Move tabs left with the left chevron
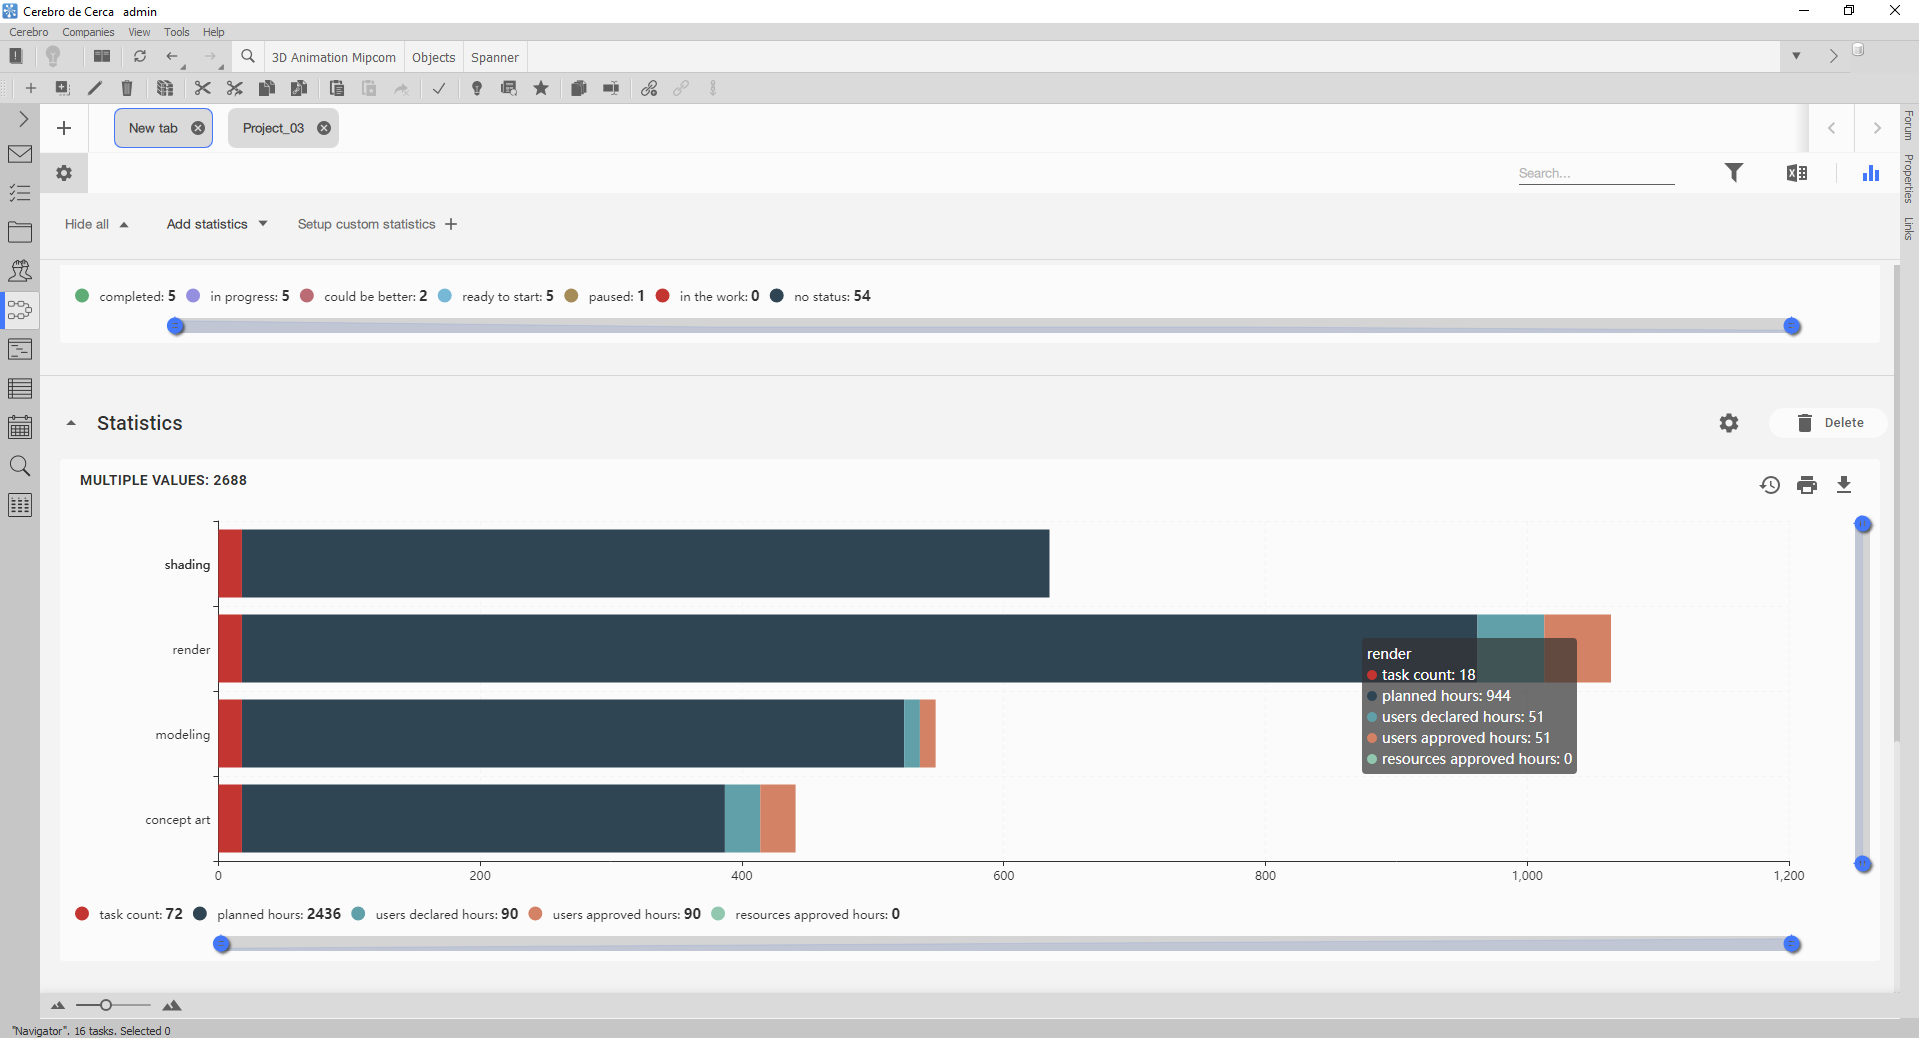The image size is (1919, 1038). point(1832,128)
